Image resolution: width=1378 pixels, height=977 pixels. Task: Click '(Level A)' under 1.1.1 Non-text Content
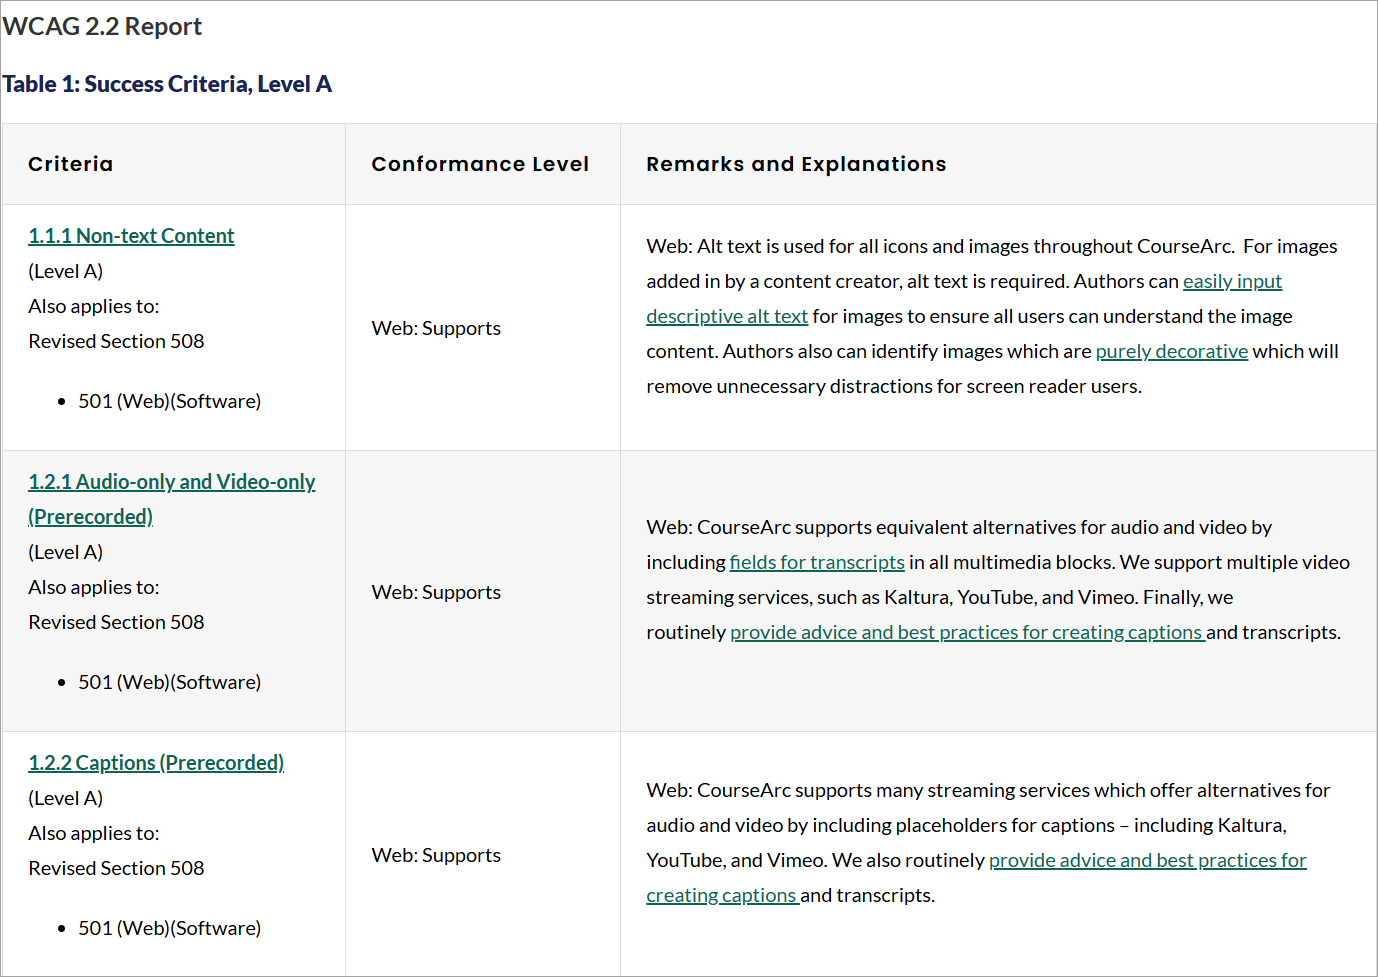(66, 272)
